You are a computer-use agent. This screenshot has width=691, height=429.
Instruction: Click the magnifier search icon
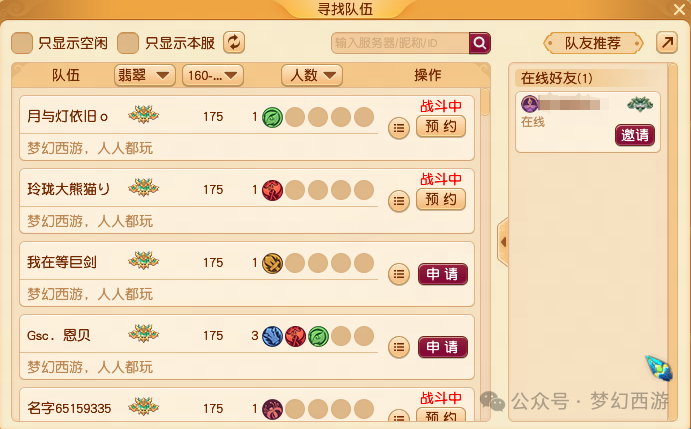479,43
